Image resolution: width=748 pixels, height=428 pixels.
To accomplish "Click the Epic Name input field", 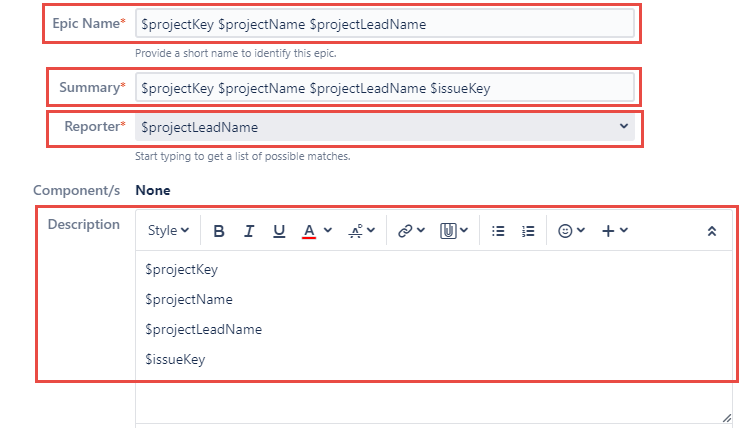I will click(386, 24).
